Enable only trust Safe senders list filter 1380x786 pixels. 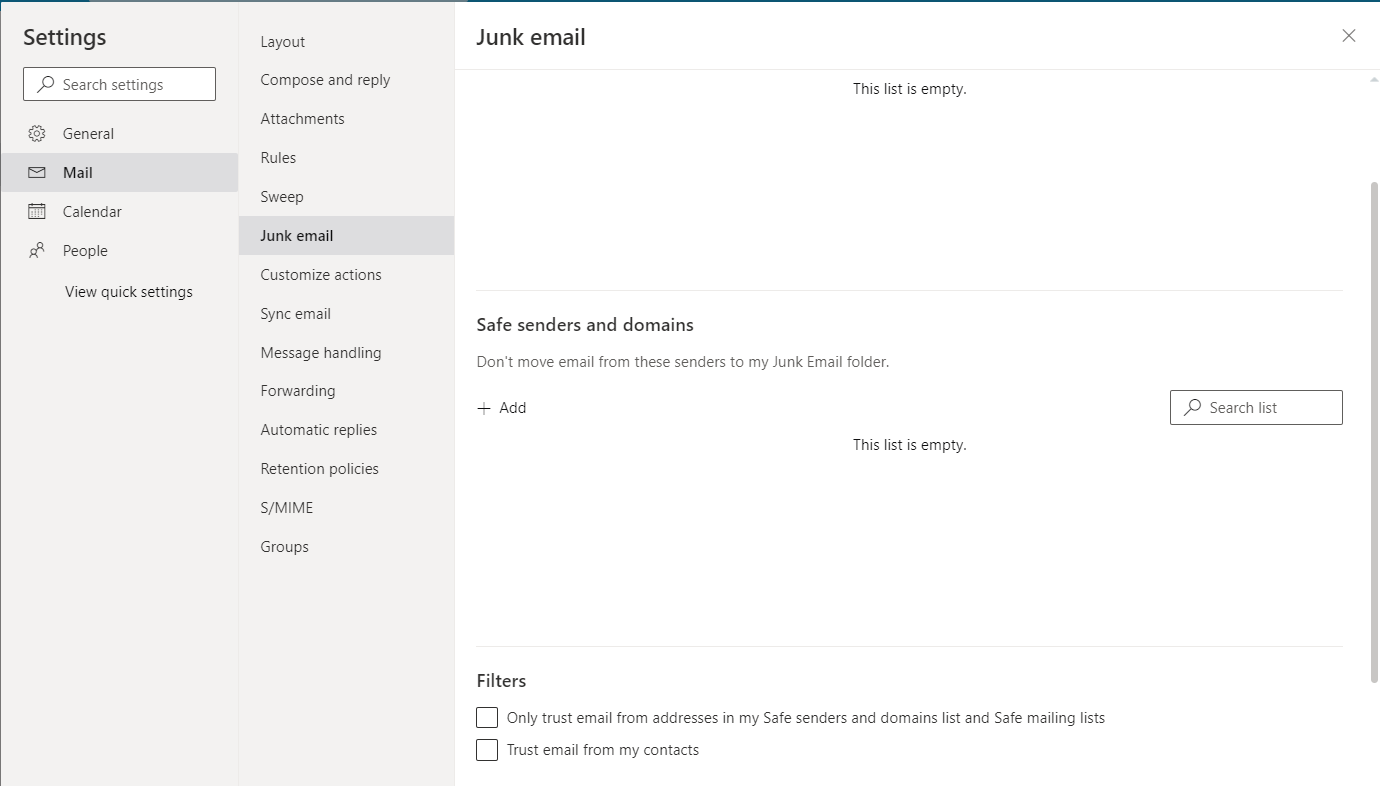coord(487,718)
